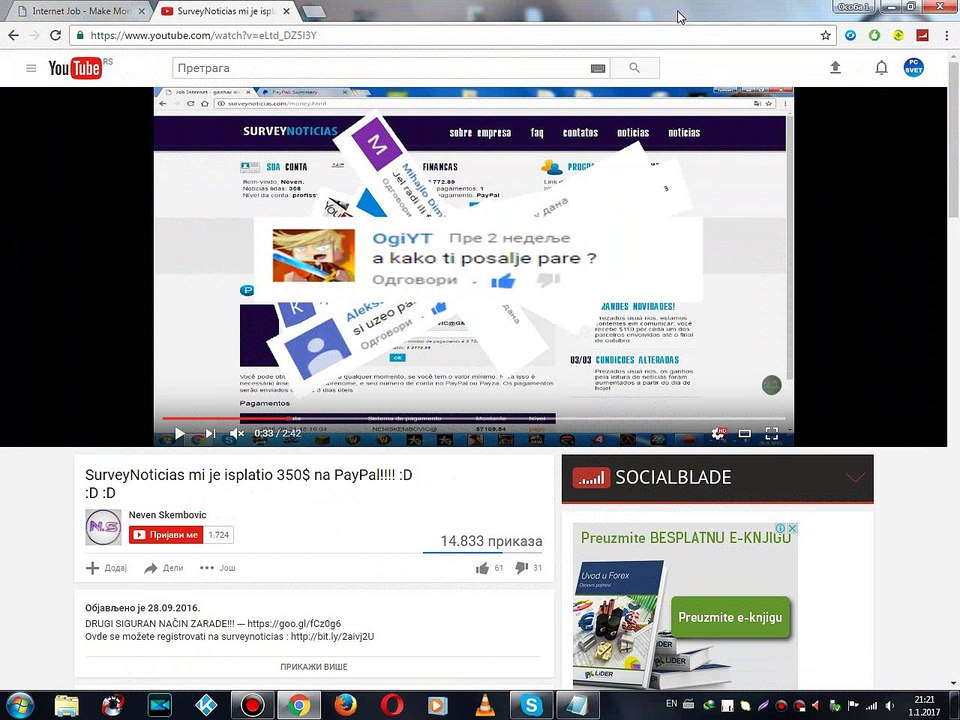Screen dimensions: 960x720
Task: Open the Windows Start button
Action: click(20, 705)
